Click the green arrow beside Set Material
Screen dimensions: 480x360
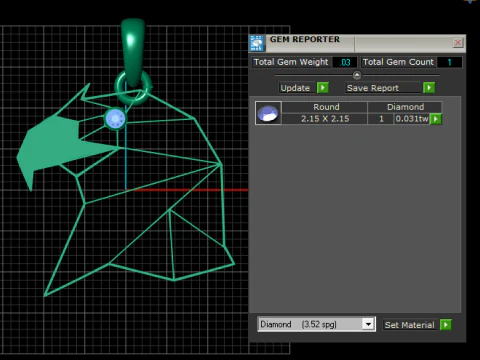click(x=446, y=324)
